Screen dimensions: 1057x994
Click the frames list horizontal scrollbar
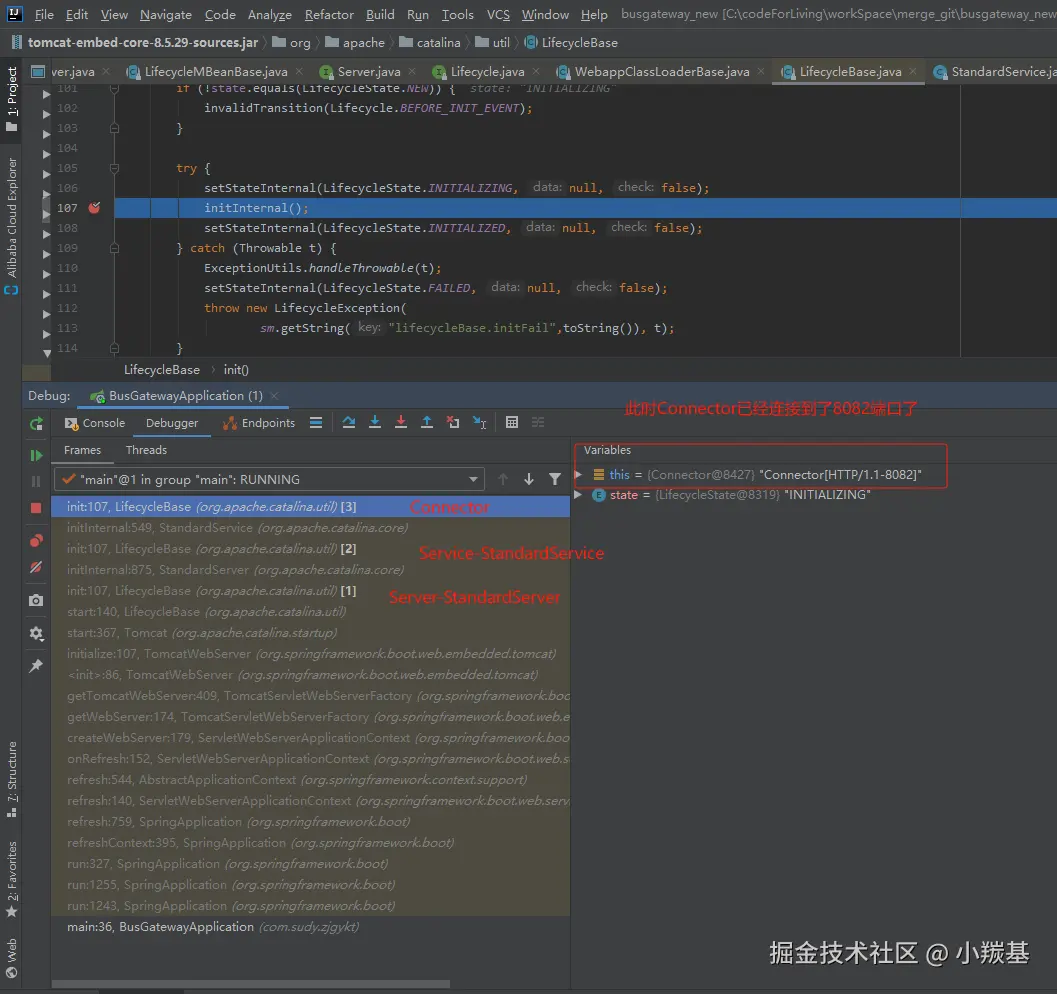pos(251,984)
